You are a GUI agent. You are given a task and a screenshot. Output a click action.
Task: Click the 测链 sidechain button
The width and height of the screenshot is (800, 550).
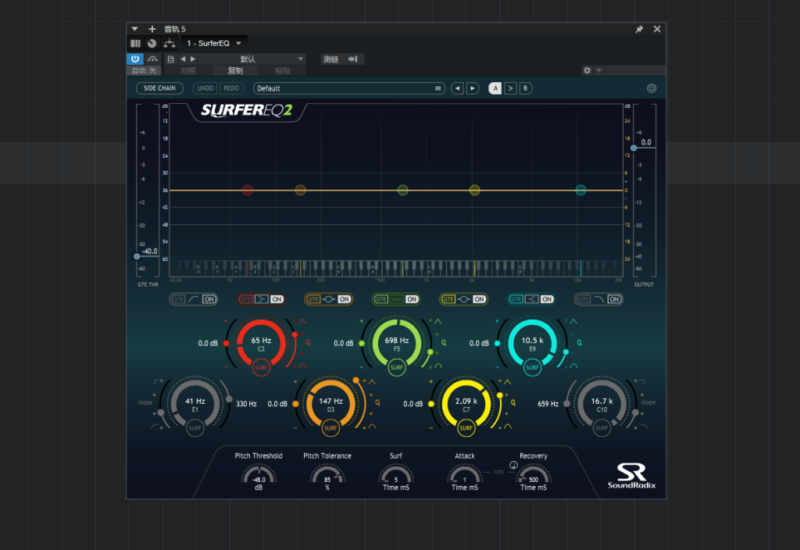340,59
